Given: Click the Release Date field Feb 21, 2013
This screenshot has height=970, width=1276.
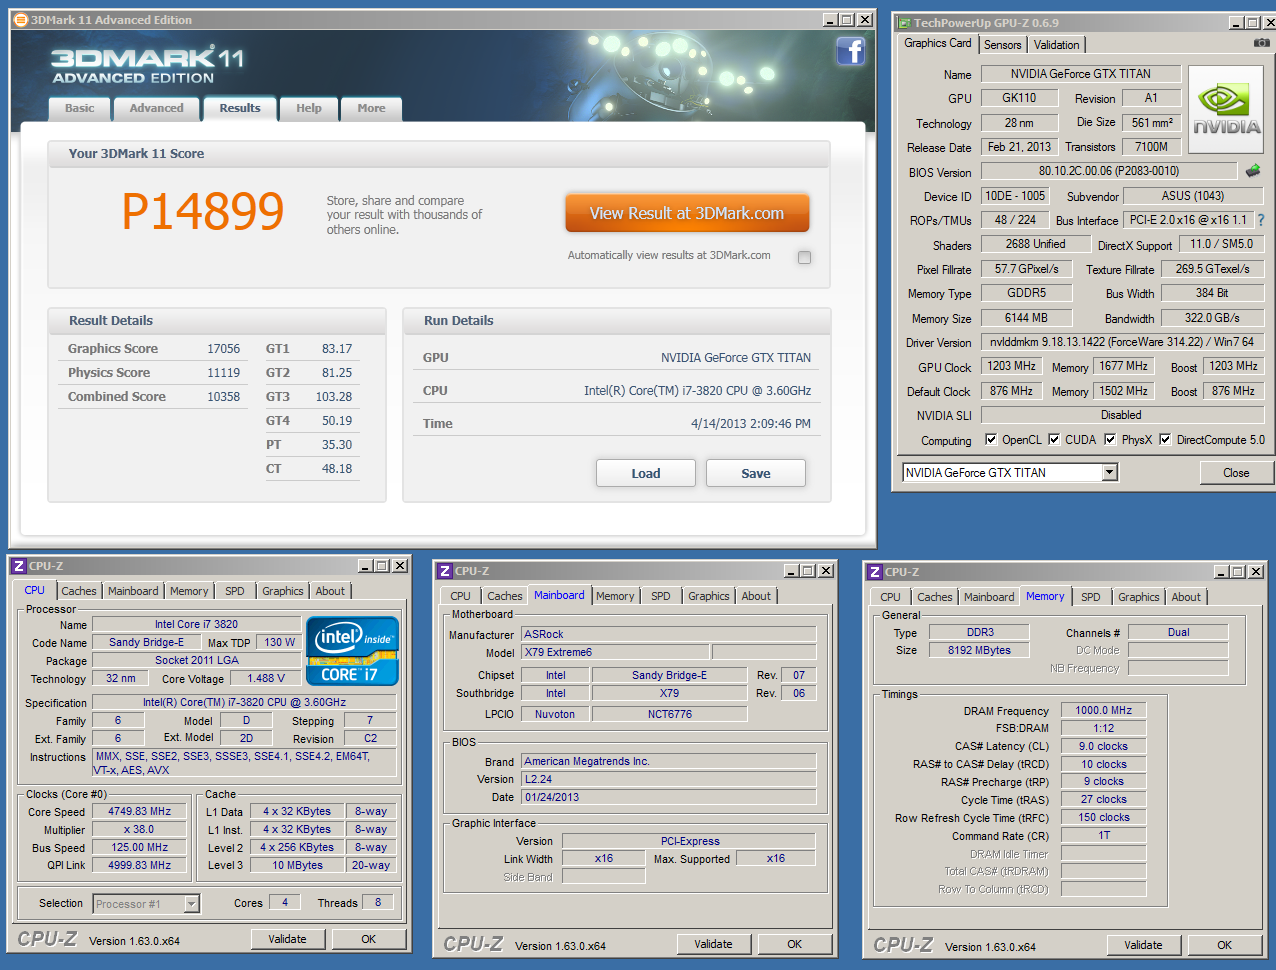Looking at the screenshot, I should coord(1019,147).
